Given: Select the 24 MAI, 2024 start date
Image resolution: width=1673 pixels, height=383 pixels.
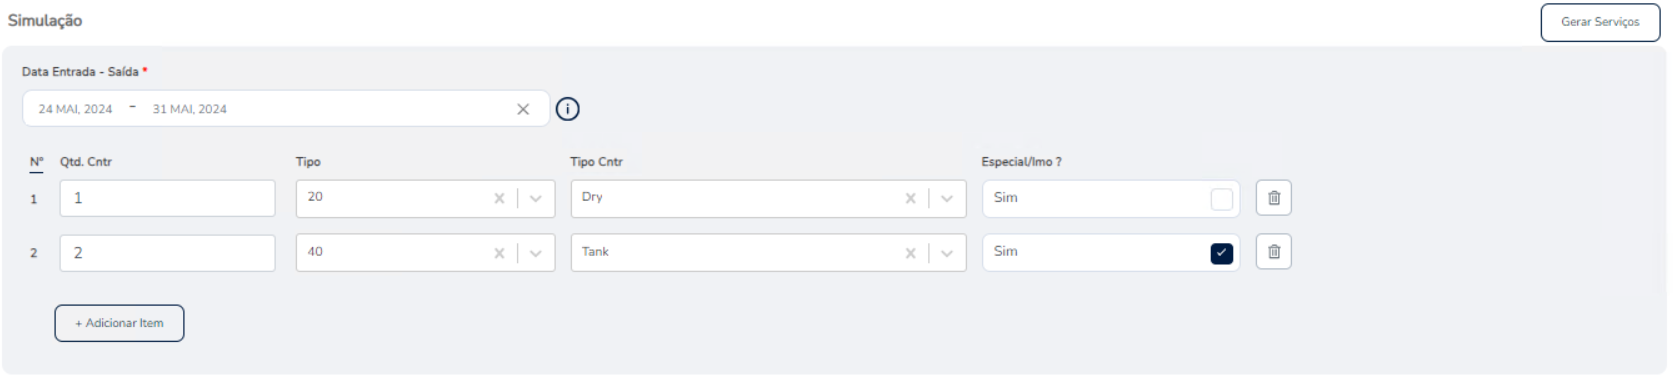Looking at the screenshot, I should pyautogui.click(x=76, y=109).
